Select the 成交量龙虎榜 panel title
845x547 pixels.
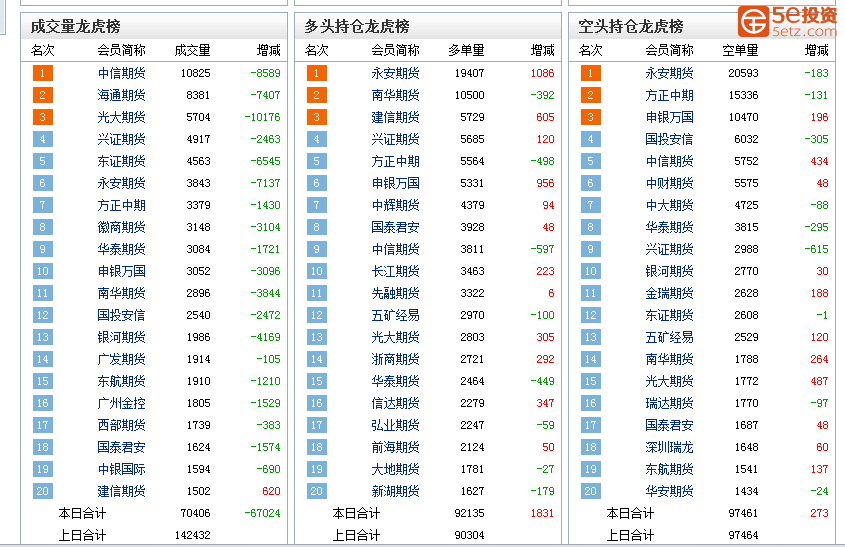[75, 26]
